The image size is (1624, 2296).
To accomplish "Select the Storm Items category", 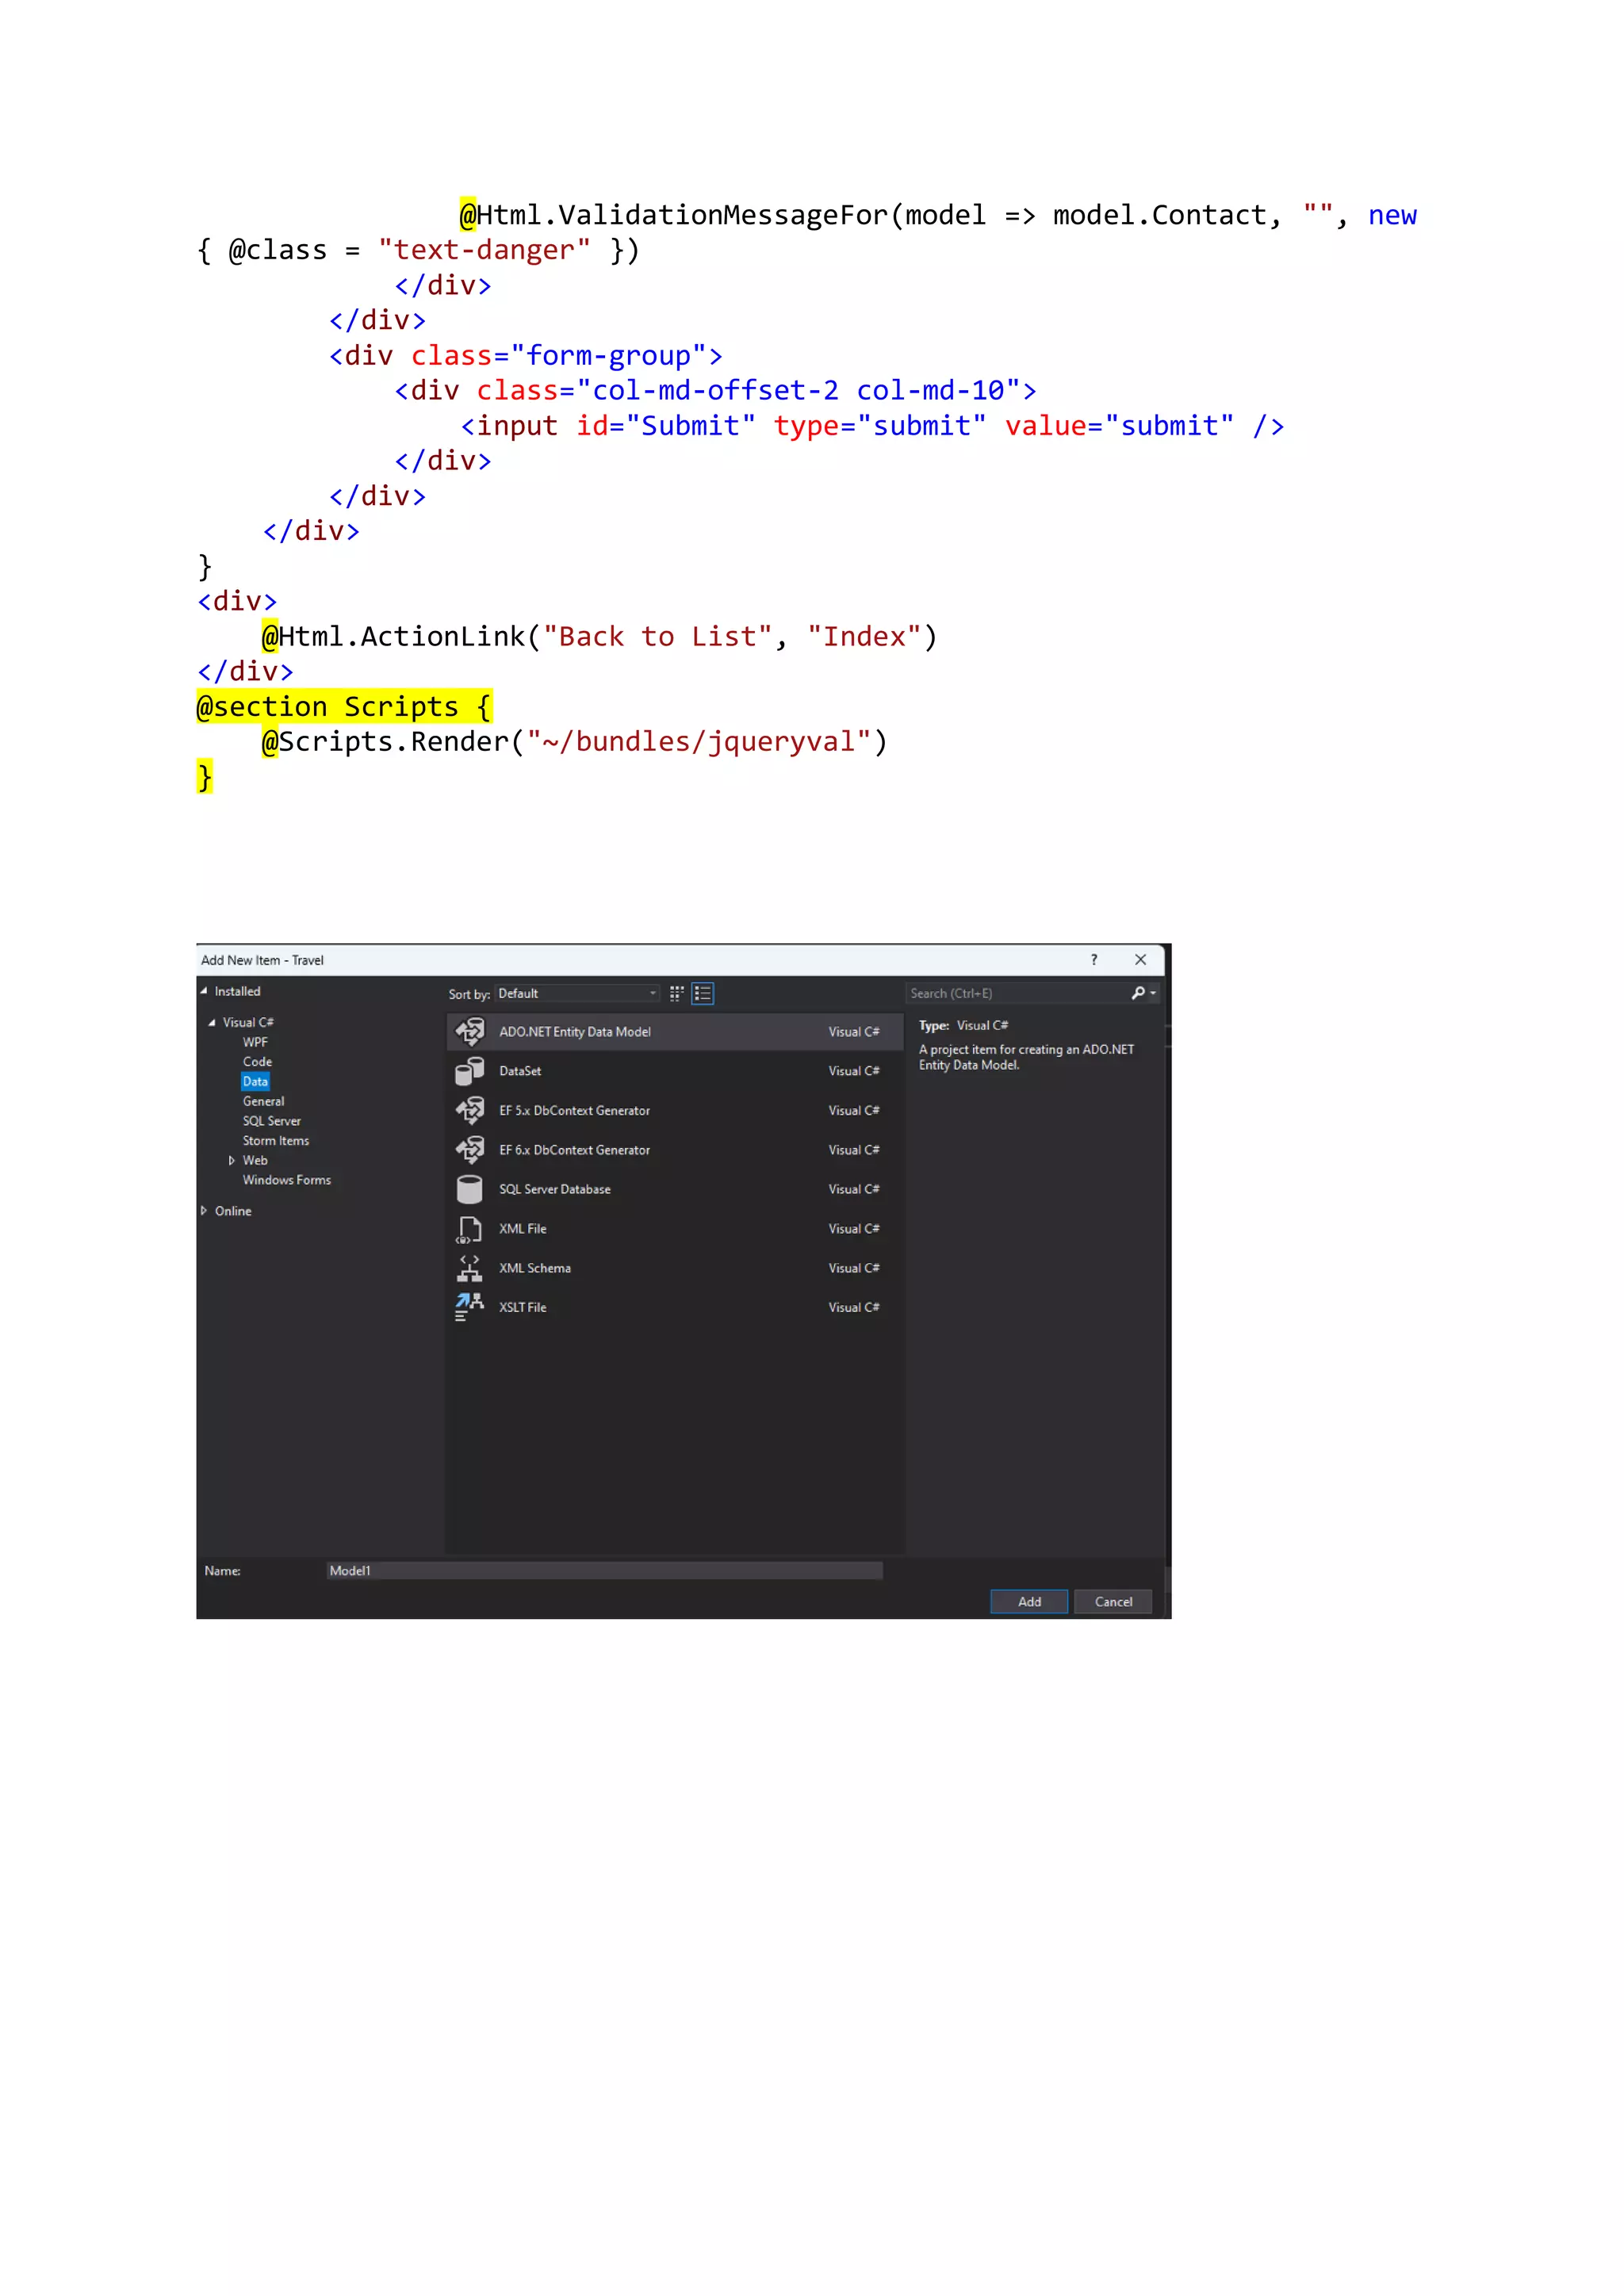I will tap(276, 1141).
